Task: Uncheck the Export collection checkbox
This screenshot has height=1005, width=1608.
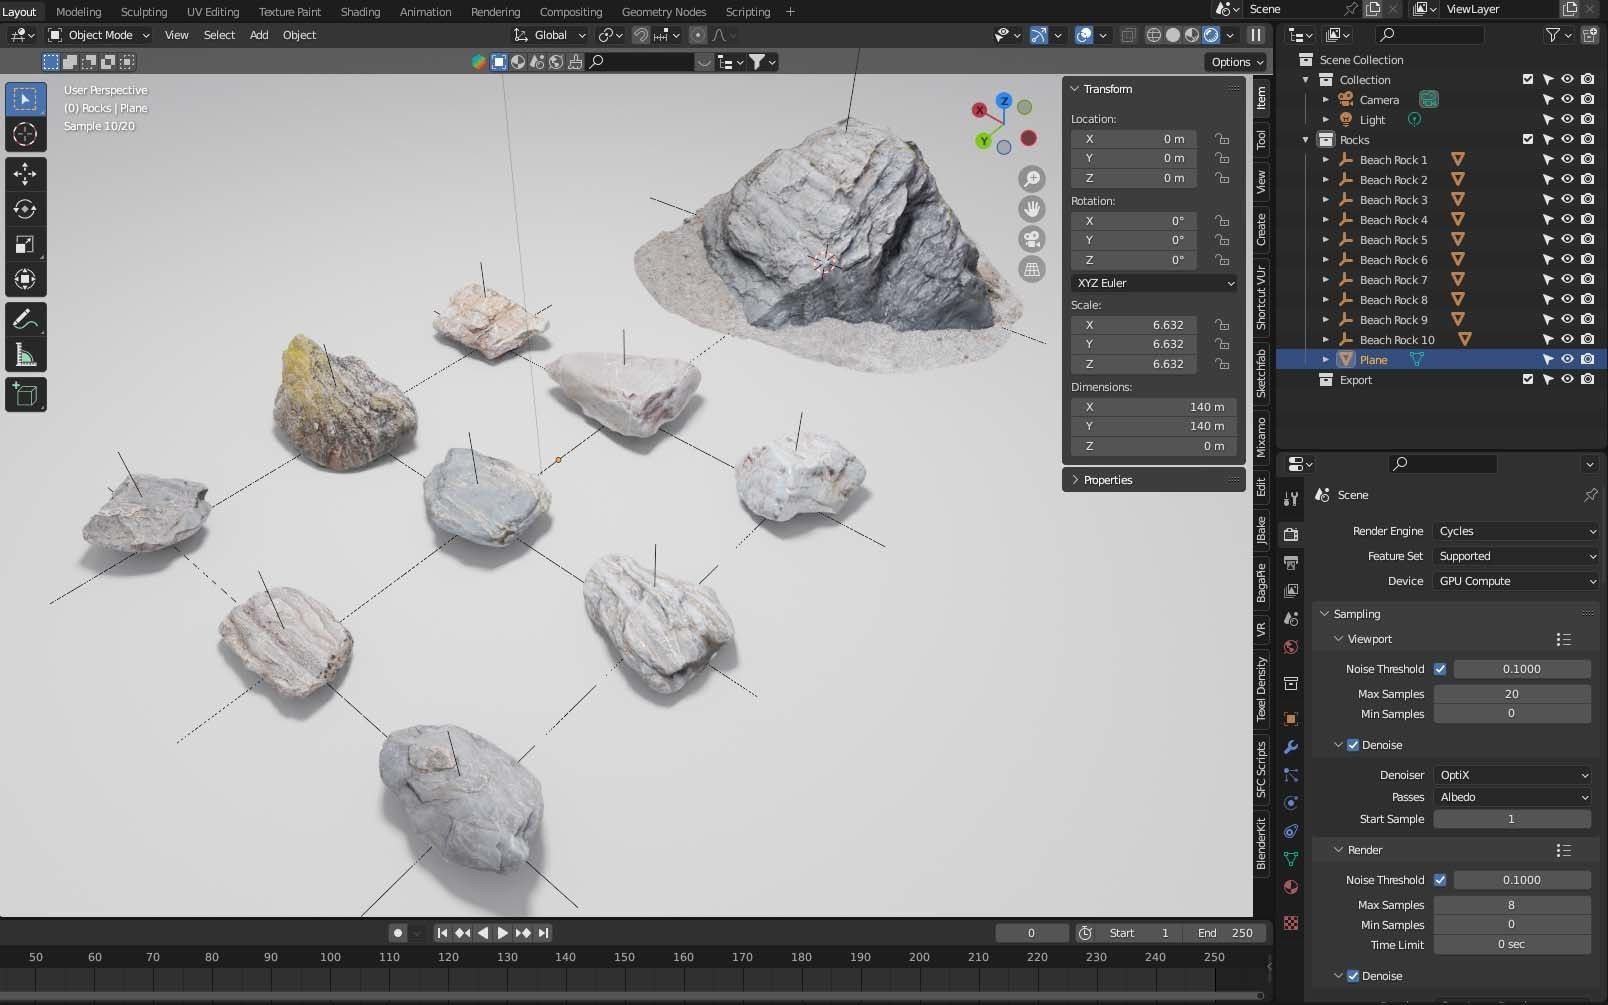Action: (x=1527, y=379)
